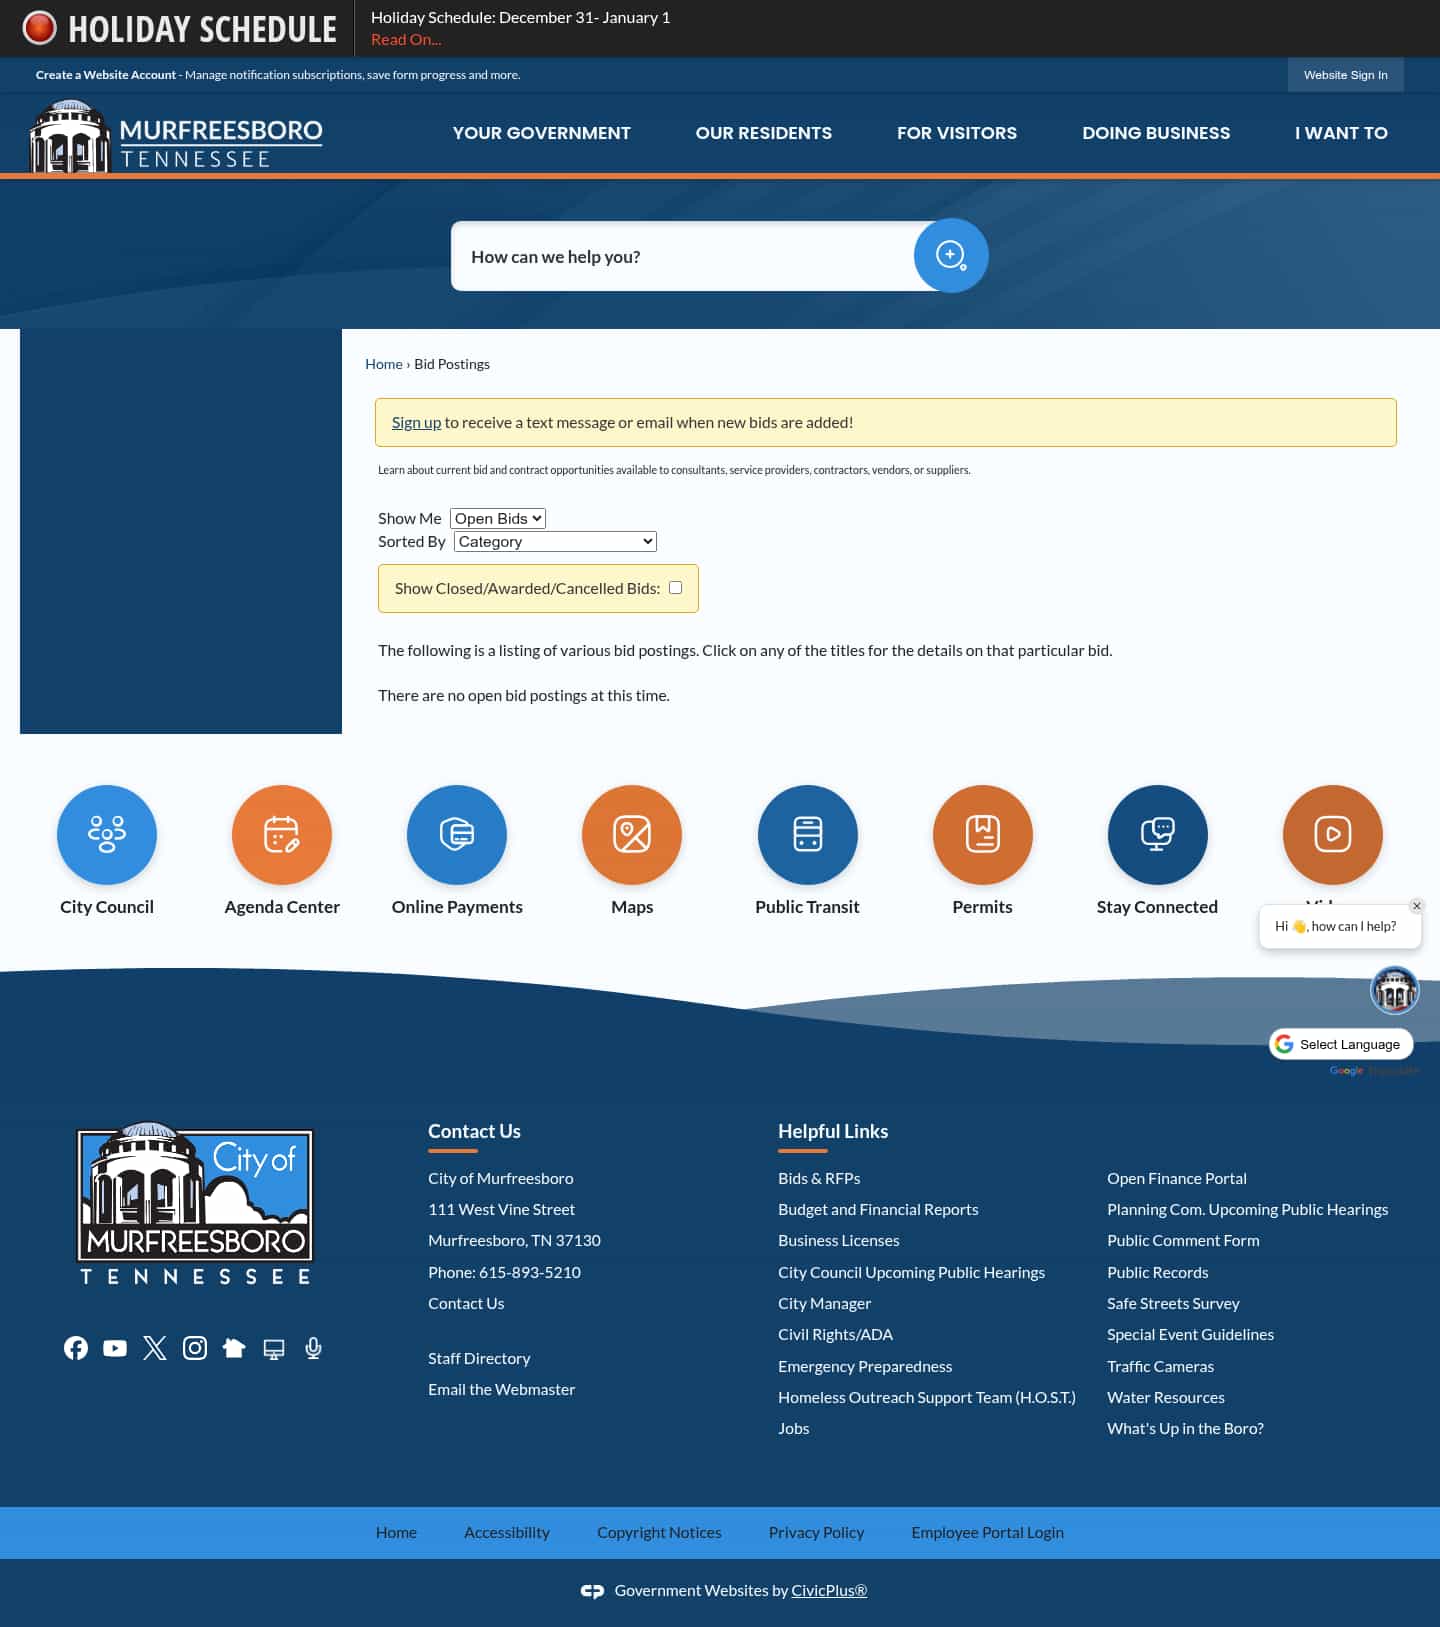Click the podcast microphone icon
This screenshot has width=1440, height=1627.
click(313, 1348)
